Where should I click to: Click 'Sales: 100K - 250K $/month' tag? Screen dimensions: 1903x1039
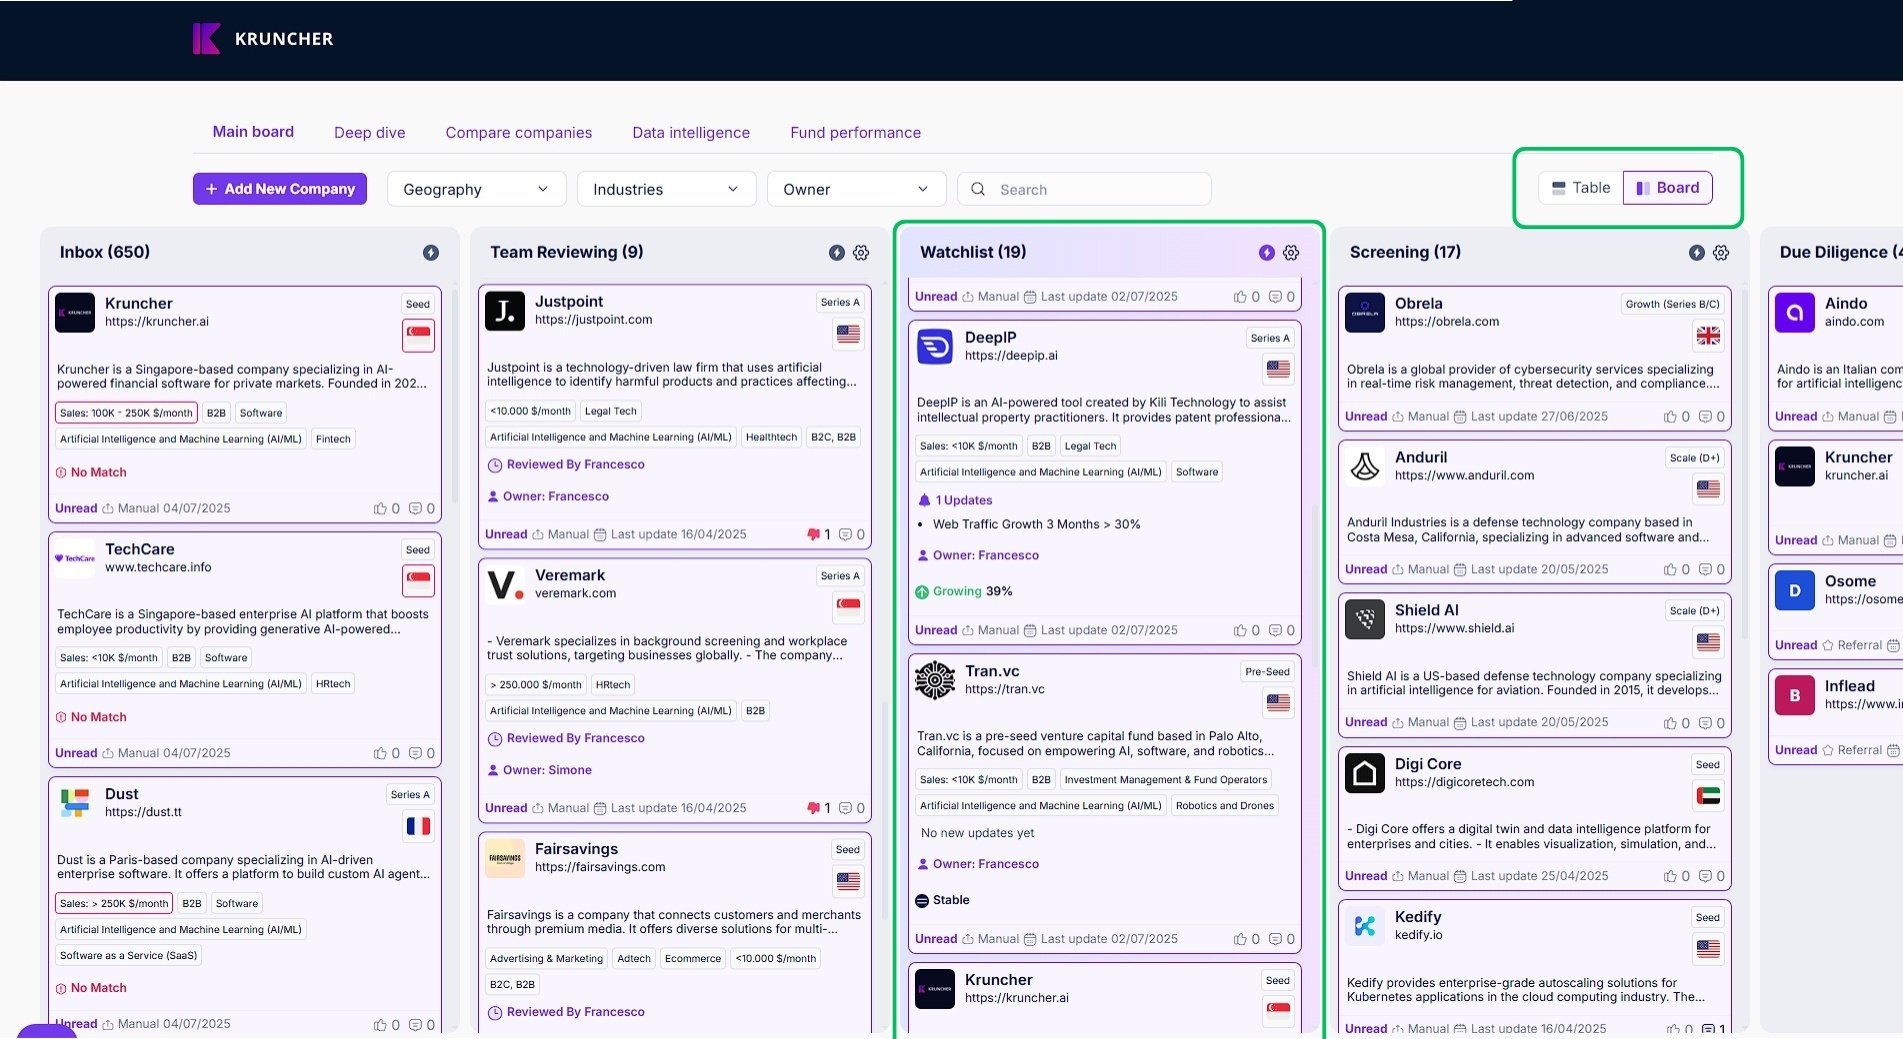tap(126, 413)
